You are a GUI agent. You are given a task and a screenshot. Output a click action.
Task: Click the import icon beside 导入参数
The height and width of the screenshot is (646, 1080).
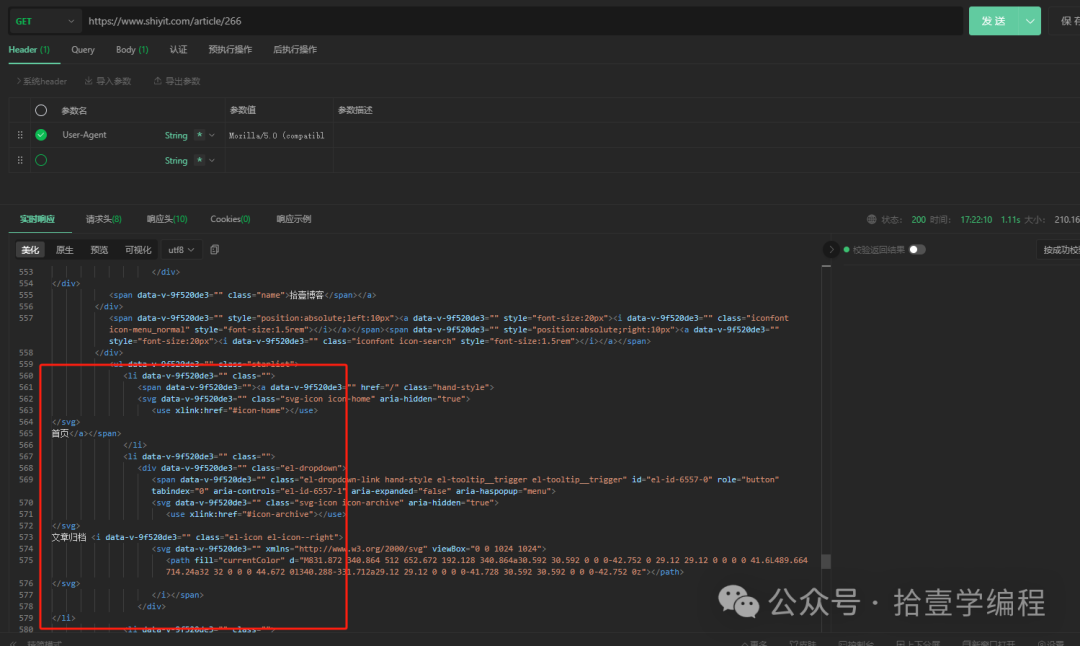(x=89, y=81)
